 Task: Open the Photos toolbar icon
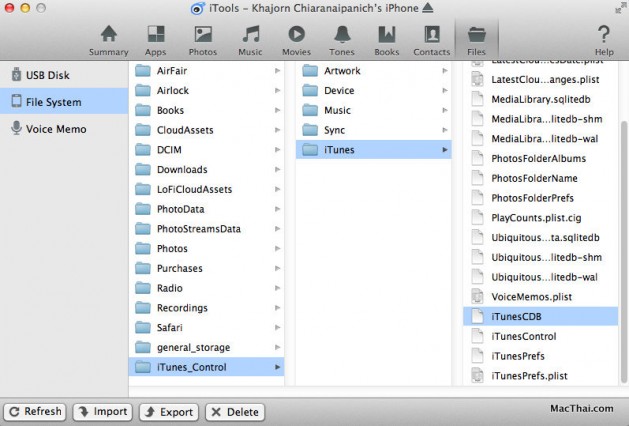[x=203, y=34]
